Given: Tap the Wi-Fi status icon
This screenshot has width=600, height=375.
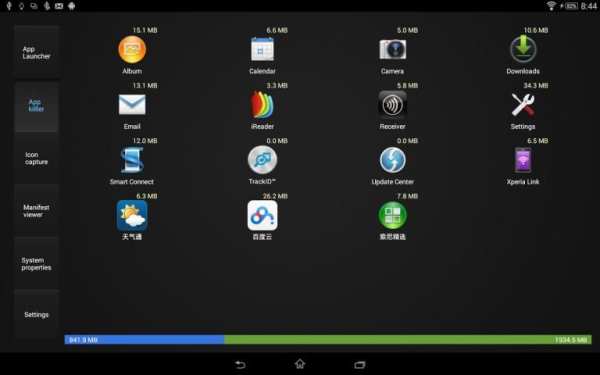Looking at the screenshot, I should click(551, 6).
